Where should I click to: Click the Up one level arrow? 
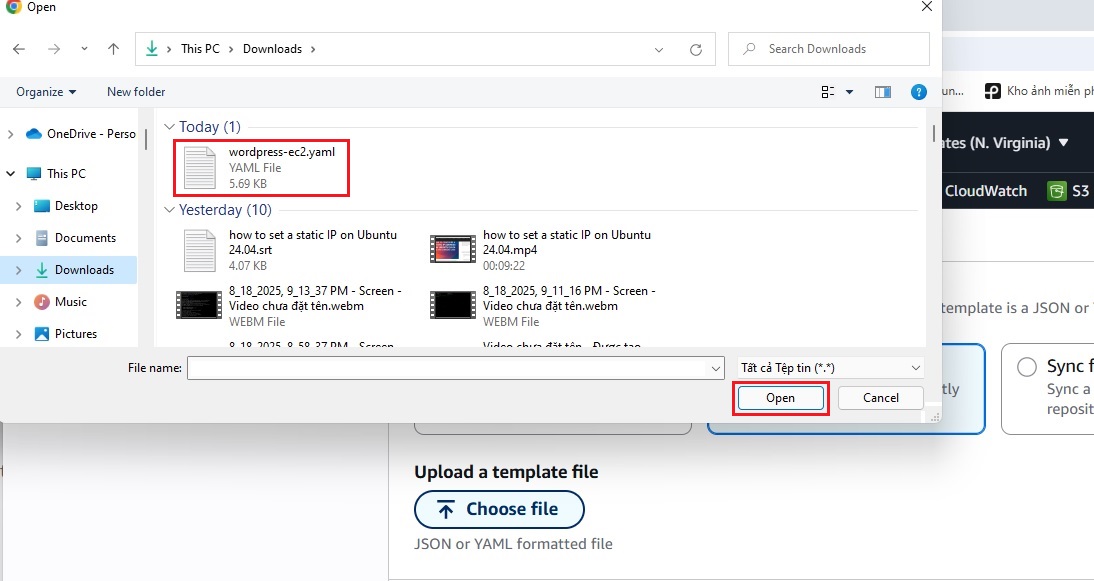click(113, 49)
